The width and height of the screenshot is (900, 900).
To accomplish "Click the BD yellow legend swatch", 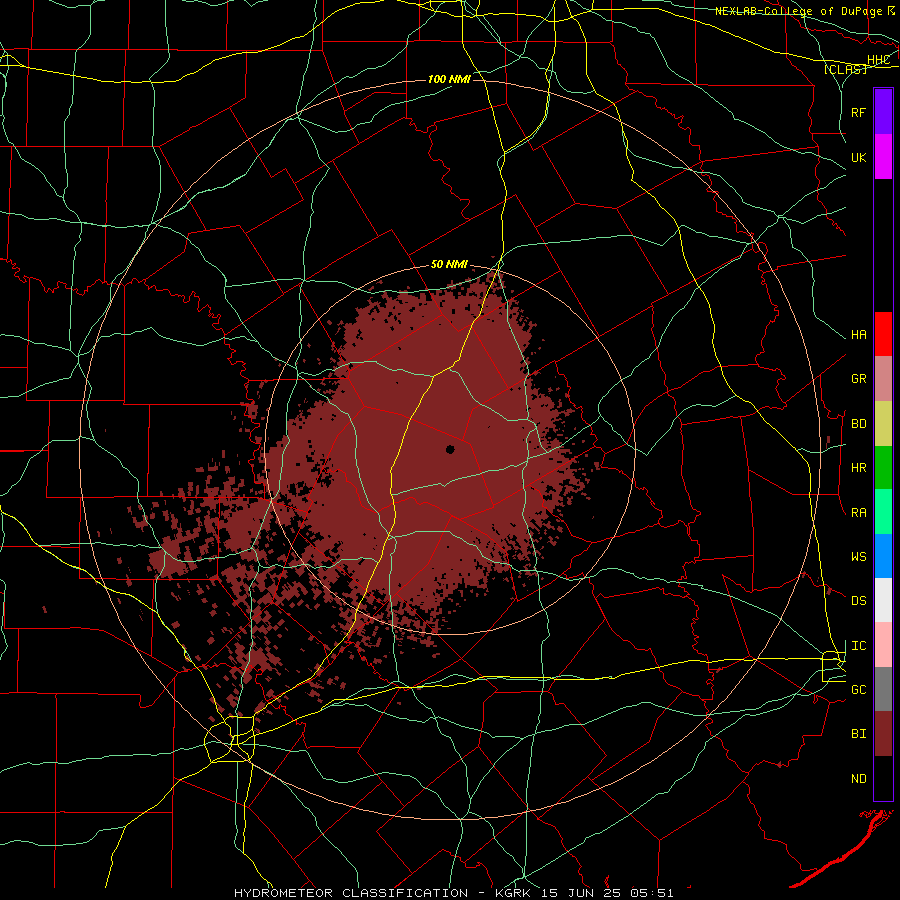I will coord(883,423).
